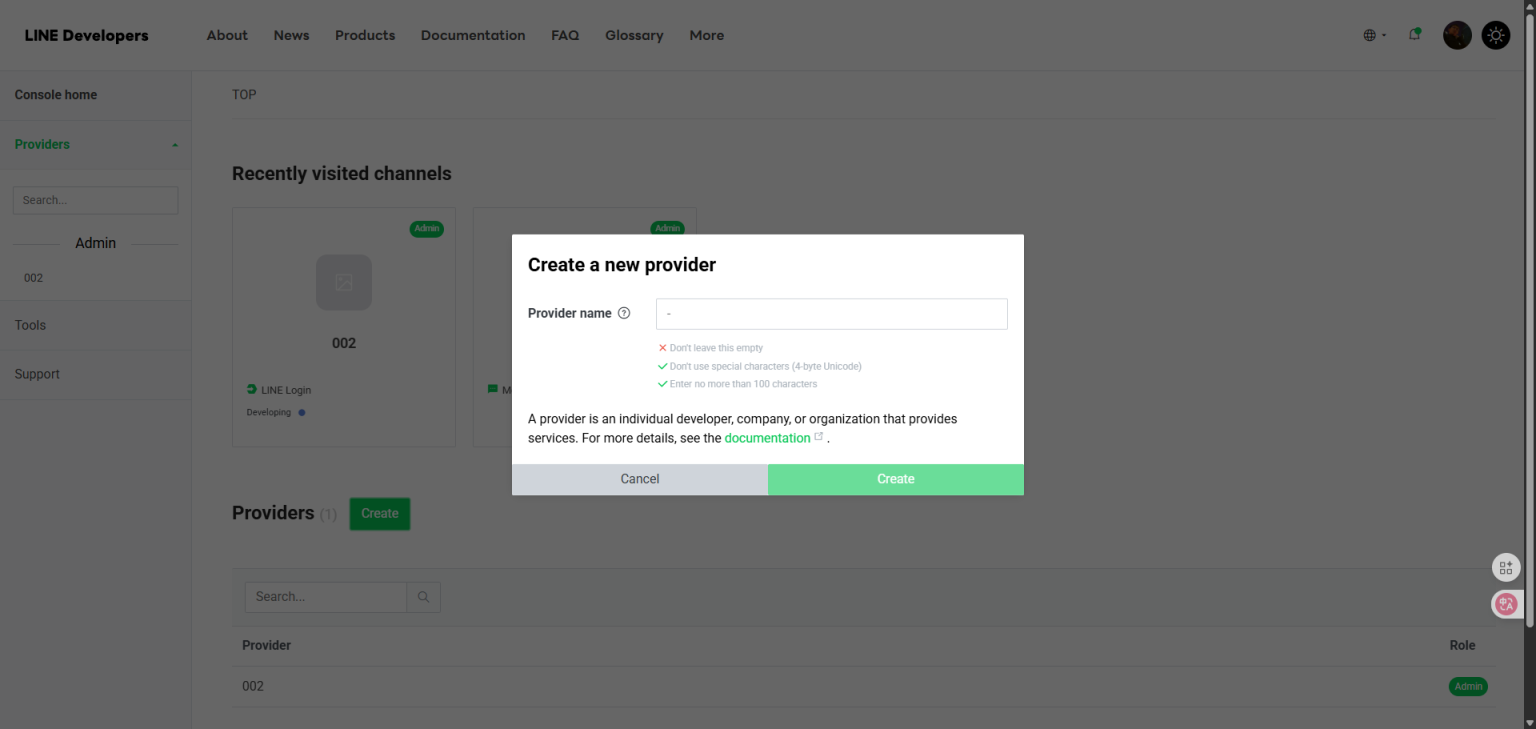Open the notifications bell
1536x729 pixels.
(1415, 35)
